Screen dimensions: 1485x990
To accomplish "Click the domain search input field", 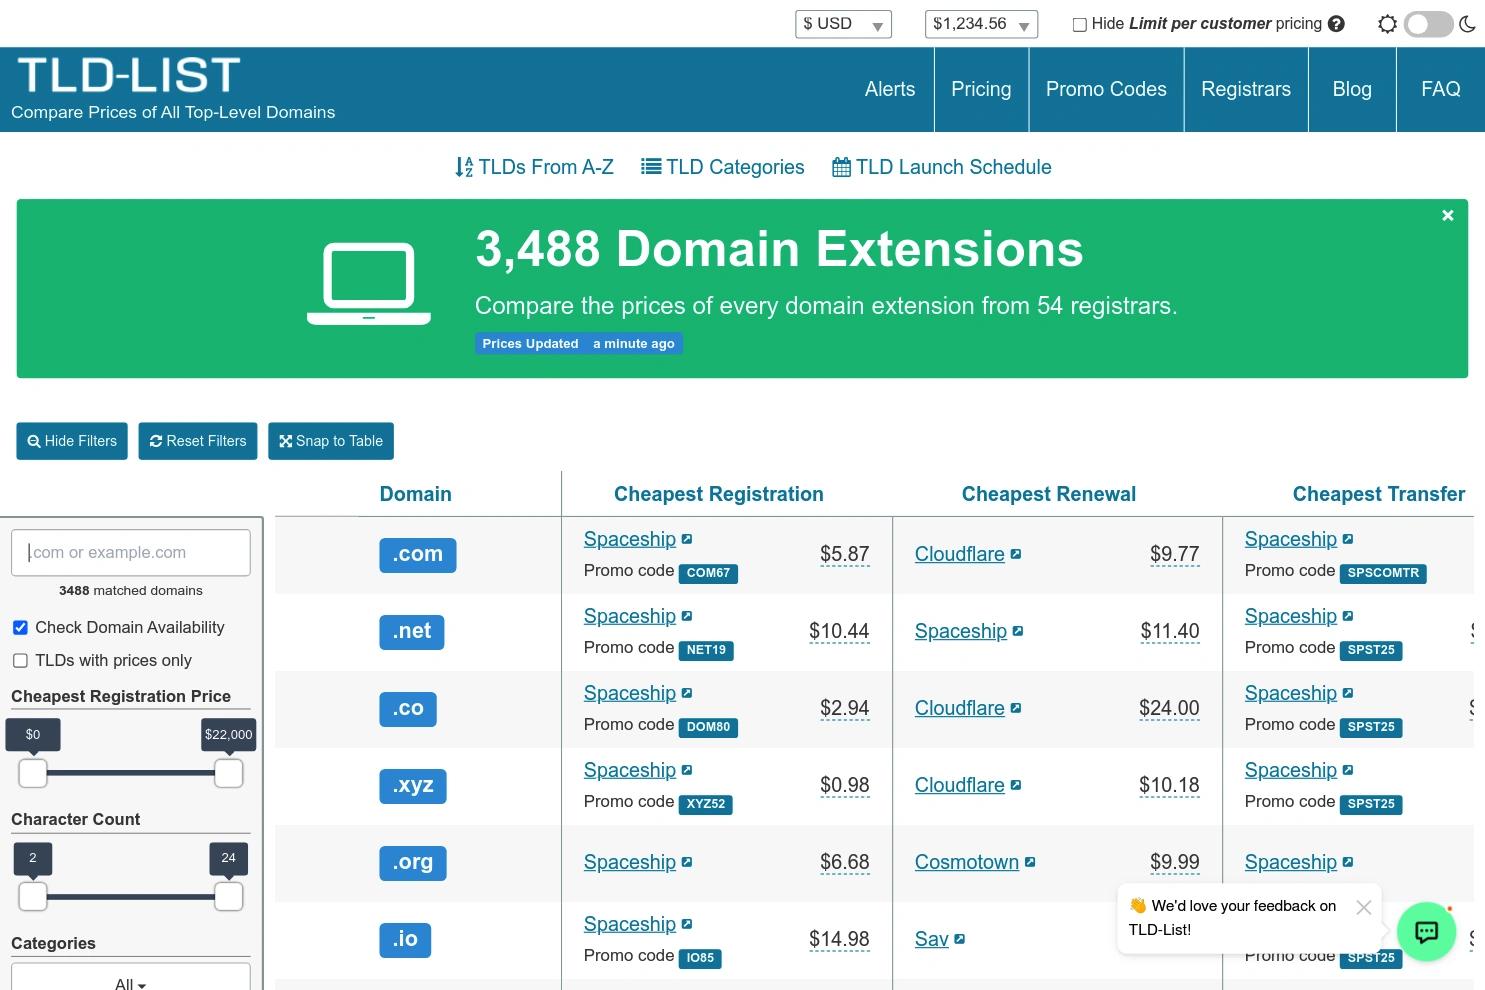I will 130,552.
